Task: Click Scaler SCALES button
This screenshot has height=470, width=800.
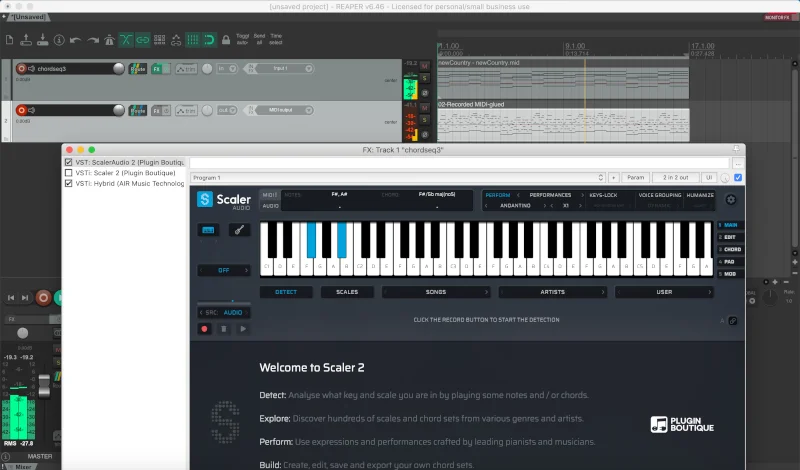Action: (347, 292)
